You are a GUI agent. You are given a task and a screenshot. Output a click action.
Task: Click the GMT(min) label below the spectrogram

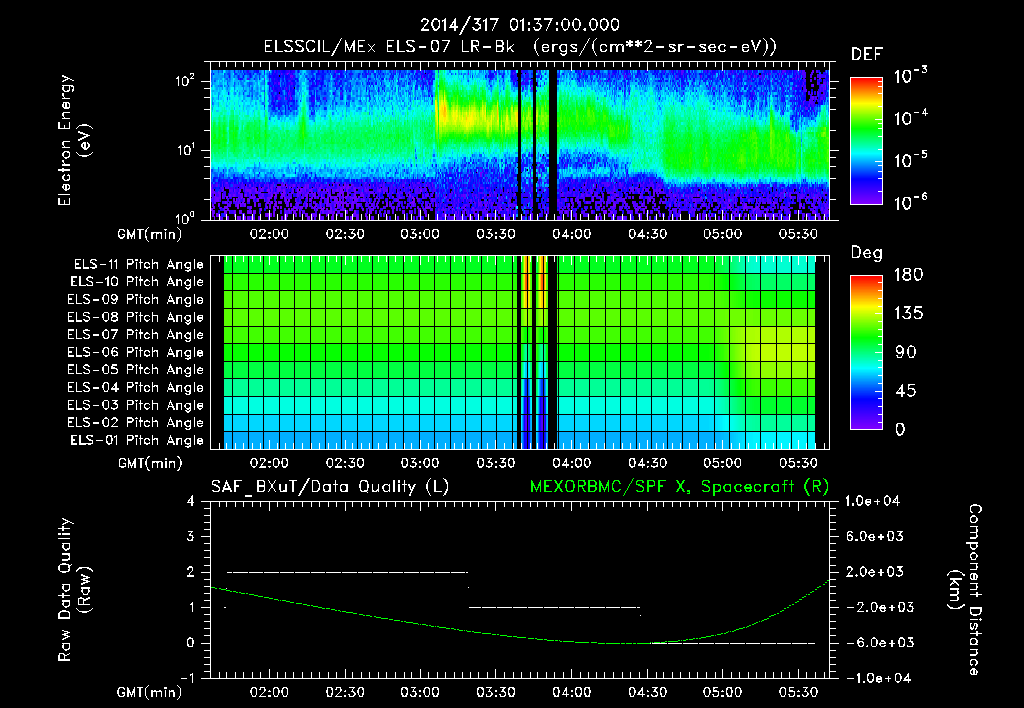[x=149, y=234]
